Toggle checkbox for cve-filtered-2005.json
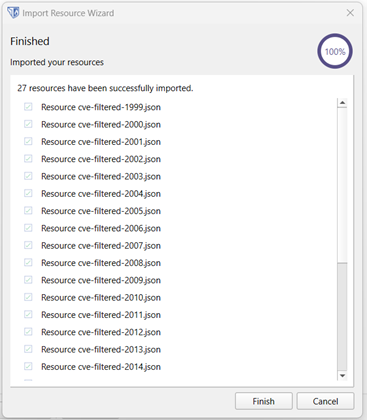Screen dimensions: 367x420 coord(28,211)
